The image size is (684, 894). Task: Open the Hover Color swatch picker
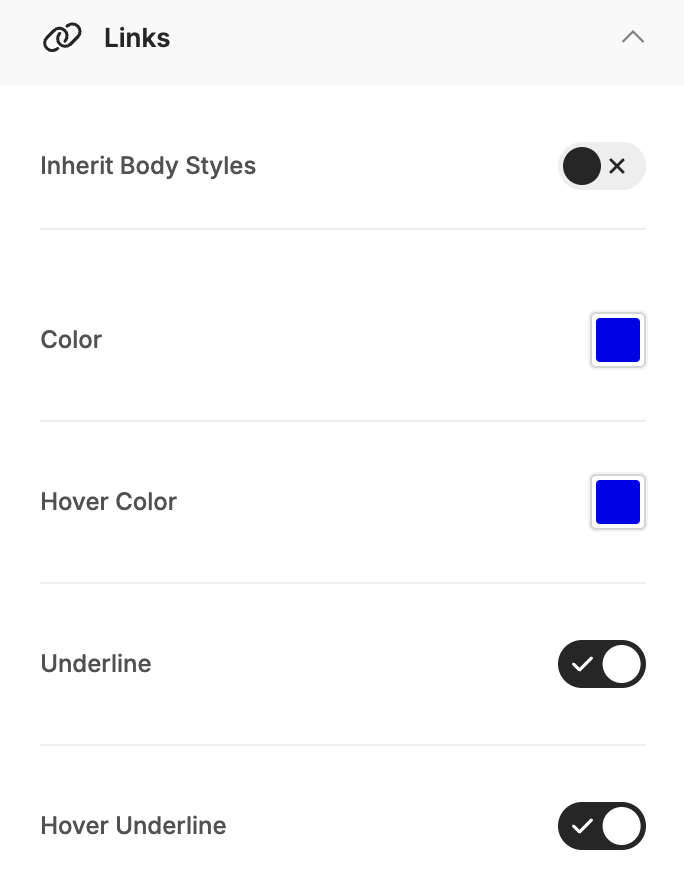pyautogui.click(x=618, y=502)
